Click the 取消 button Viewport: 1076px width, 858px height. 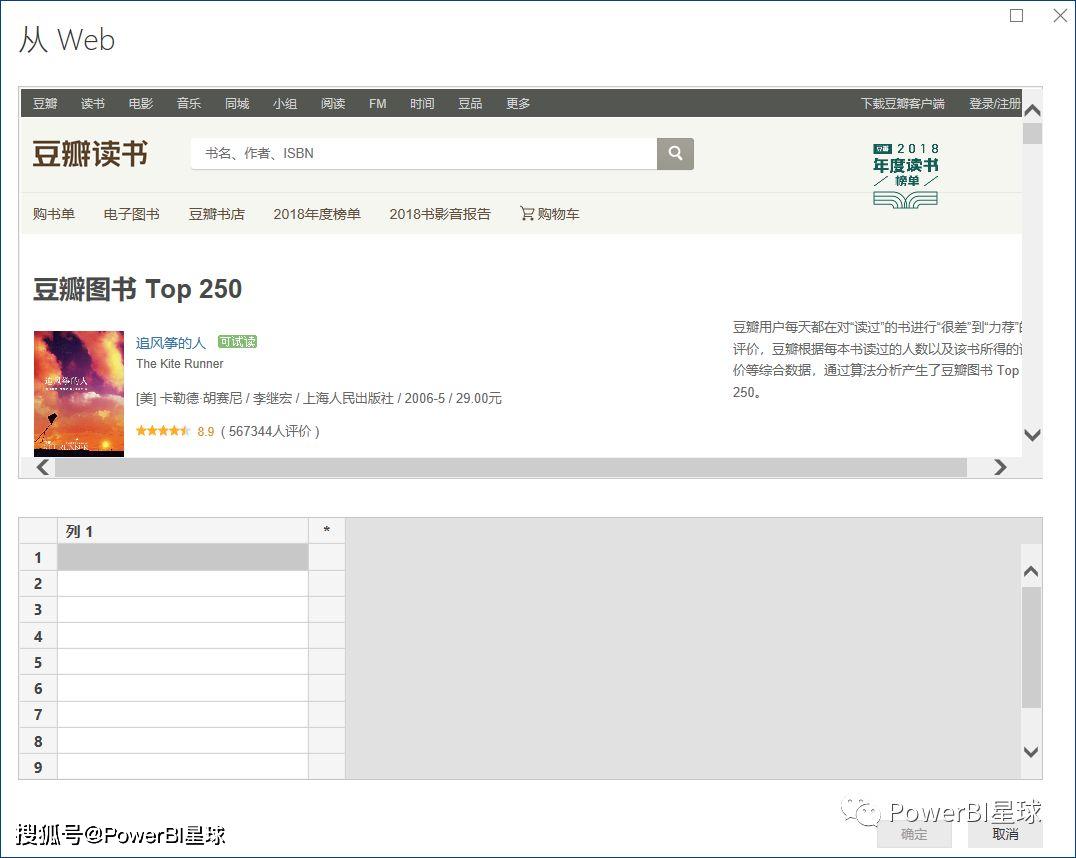pos(1005,834)
